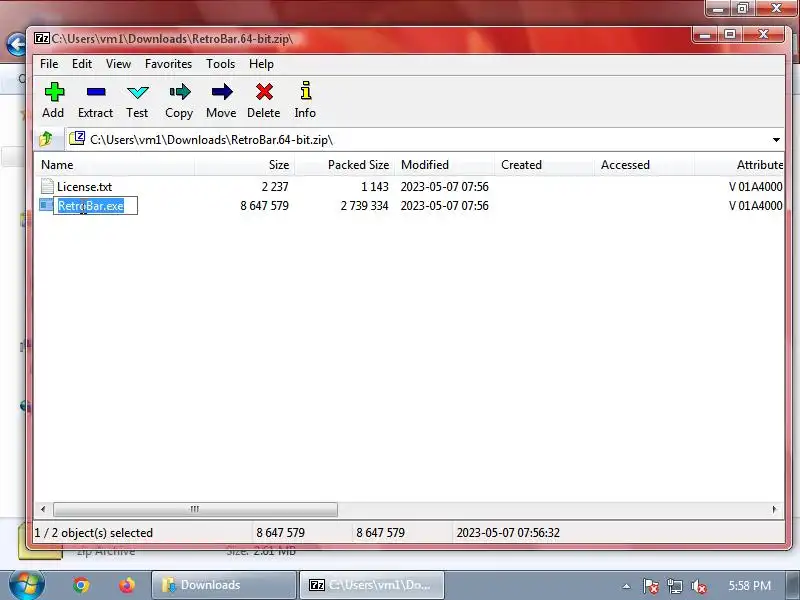Click the horizontal scrollbar thumb
Image resolution: width=800 pixels, height=600 pixels.
195,509
